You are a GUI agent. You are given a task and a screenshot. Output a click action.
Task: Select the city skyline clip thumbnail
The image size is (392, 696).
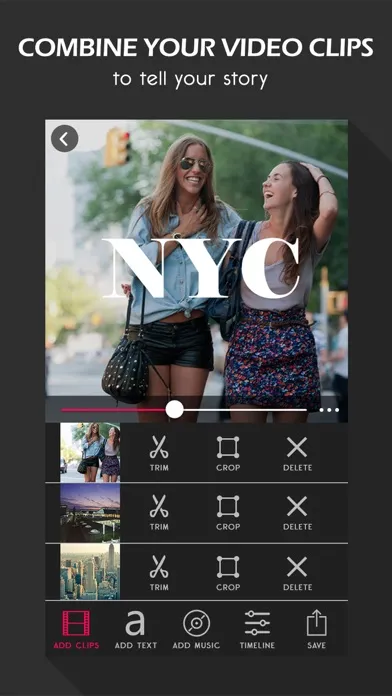[x=90, y=572]
